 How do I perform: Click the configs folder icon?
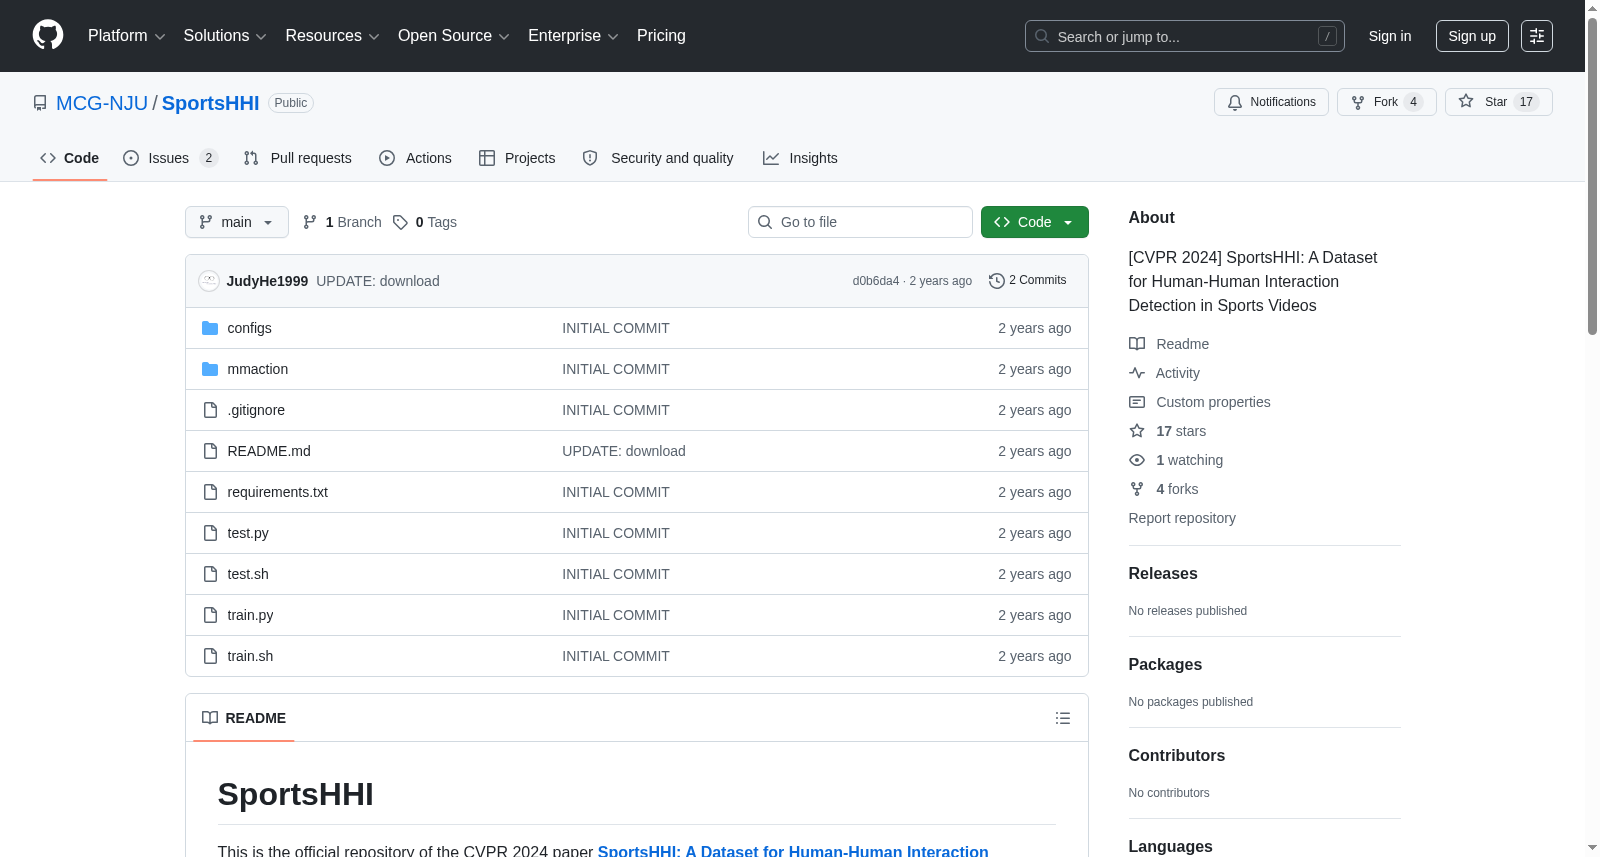tap(210, 328)
